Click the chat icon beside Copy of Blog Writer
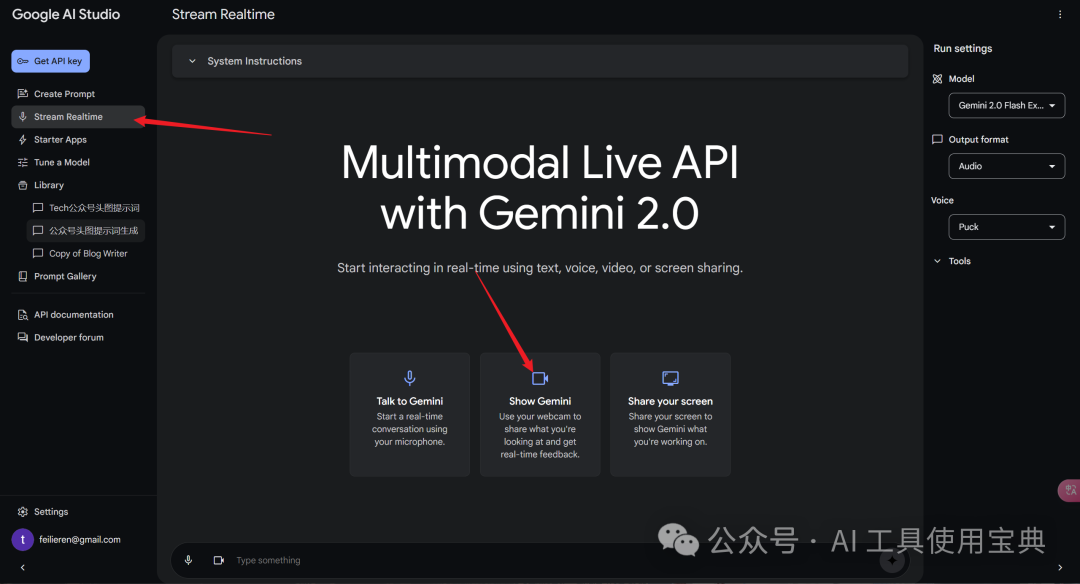Image resolution: width=1080 pixels, height=584 pixels. tap(38, 253)
